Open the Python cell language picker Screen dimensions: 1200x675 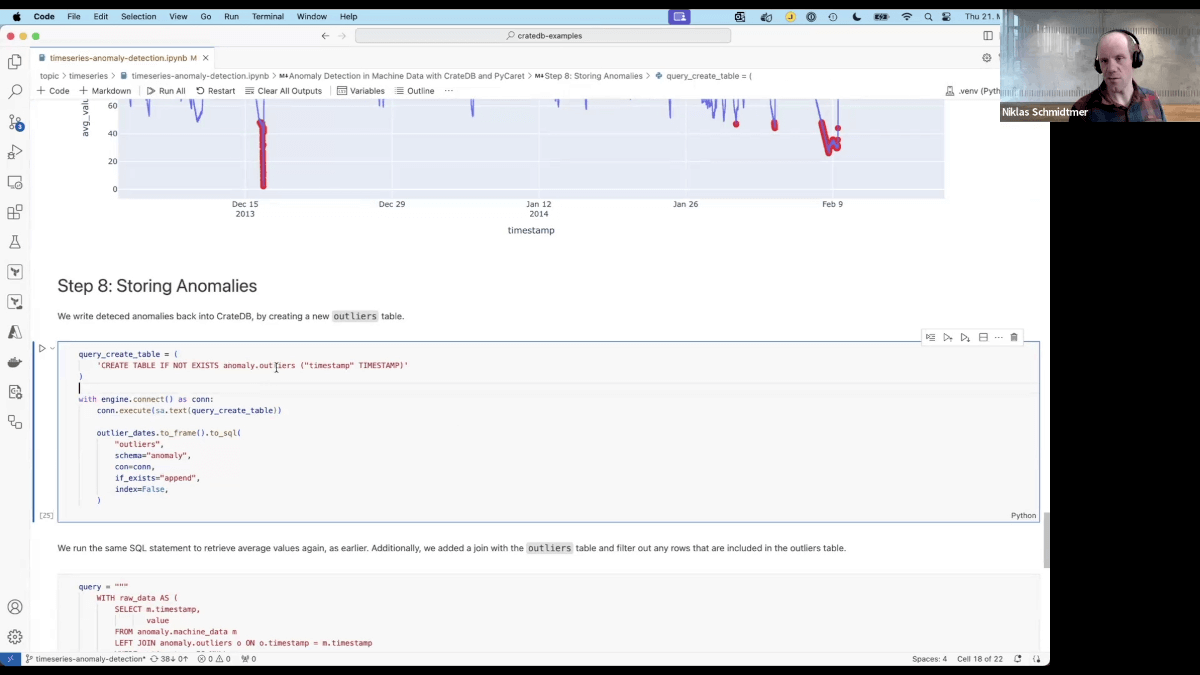[1023, 516]
